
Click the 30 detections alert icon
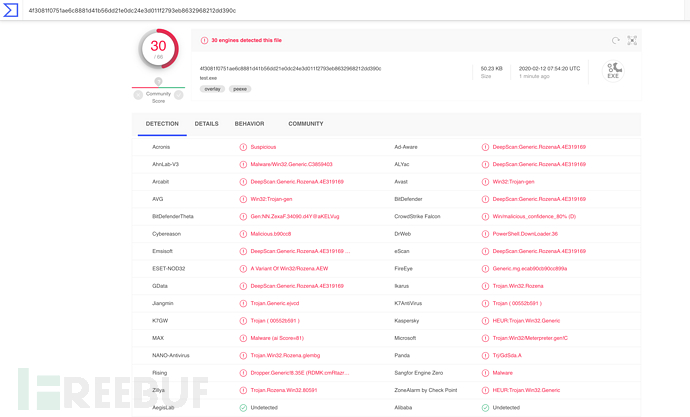click(x=204, y=40)
